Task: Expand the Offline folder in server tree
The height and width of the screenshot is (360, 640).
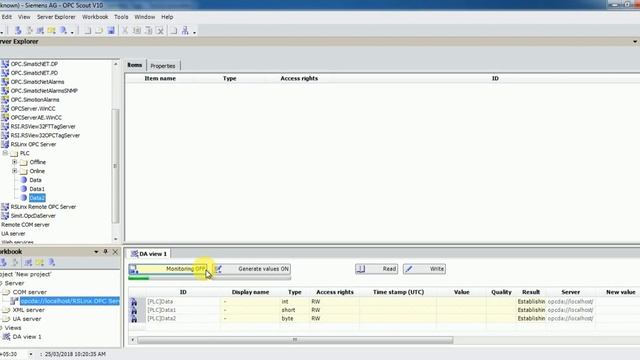Action: point(15,162)
